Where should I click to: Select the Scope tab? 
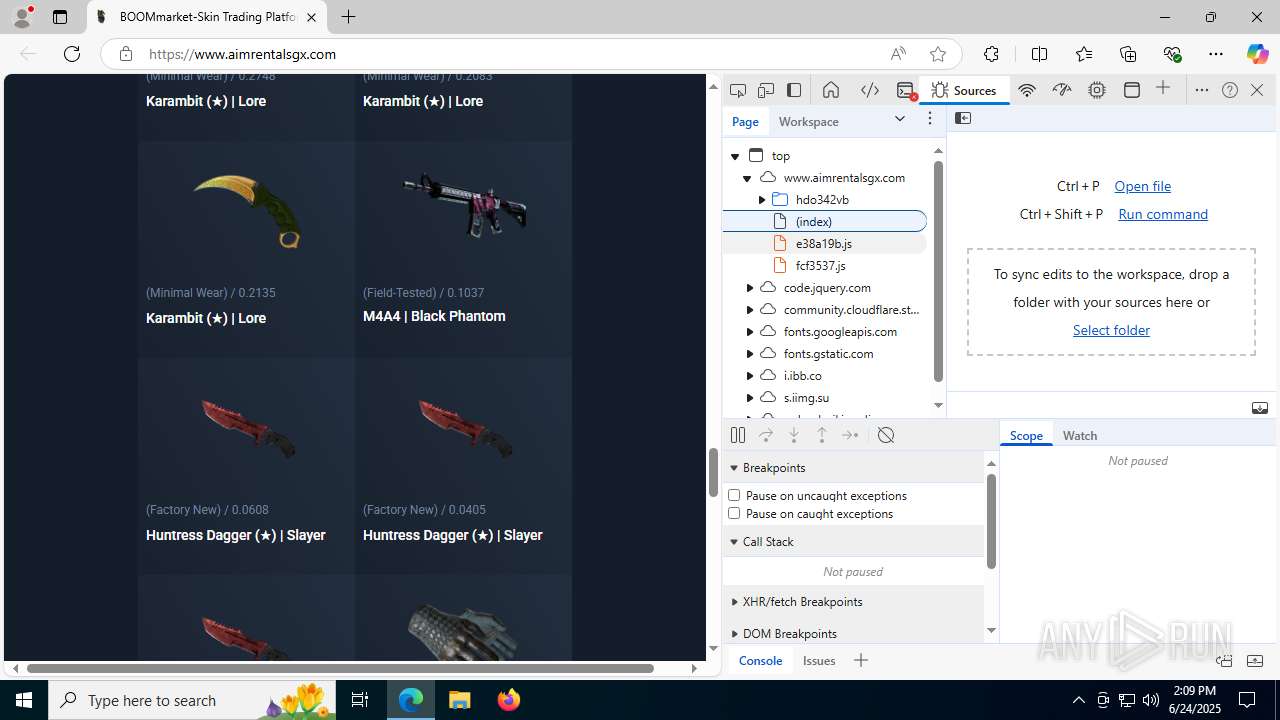click(x=1026, y=435)
